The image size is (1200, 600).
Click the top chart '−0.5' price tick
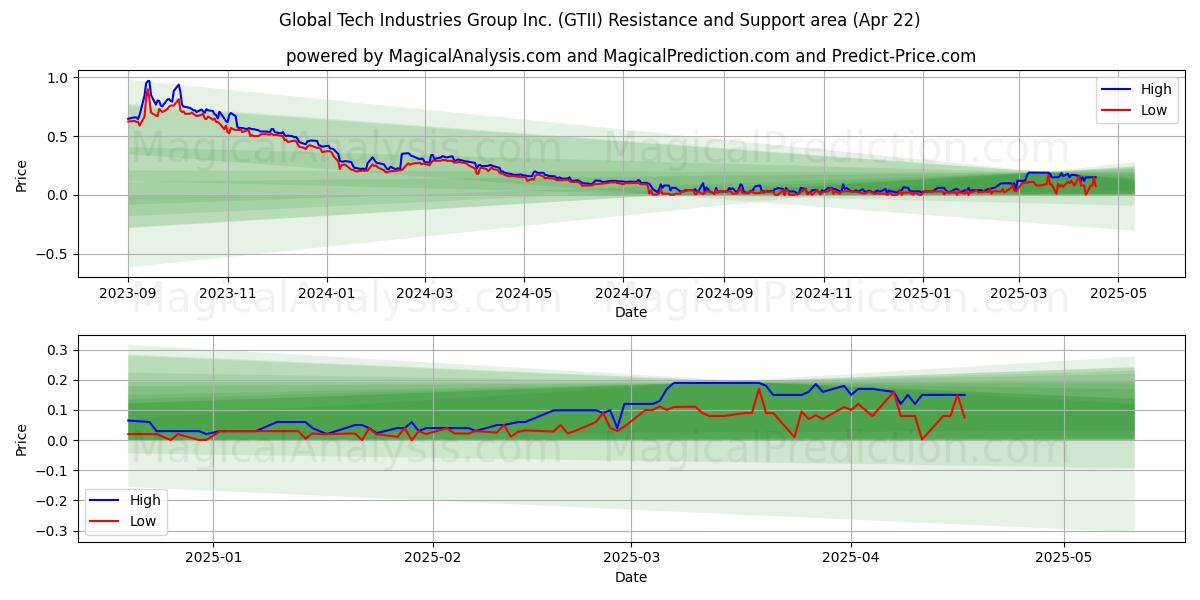50,255
